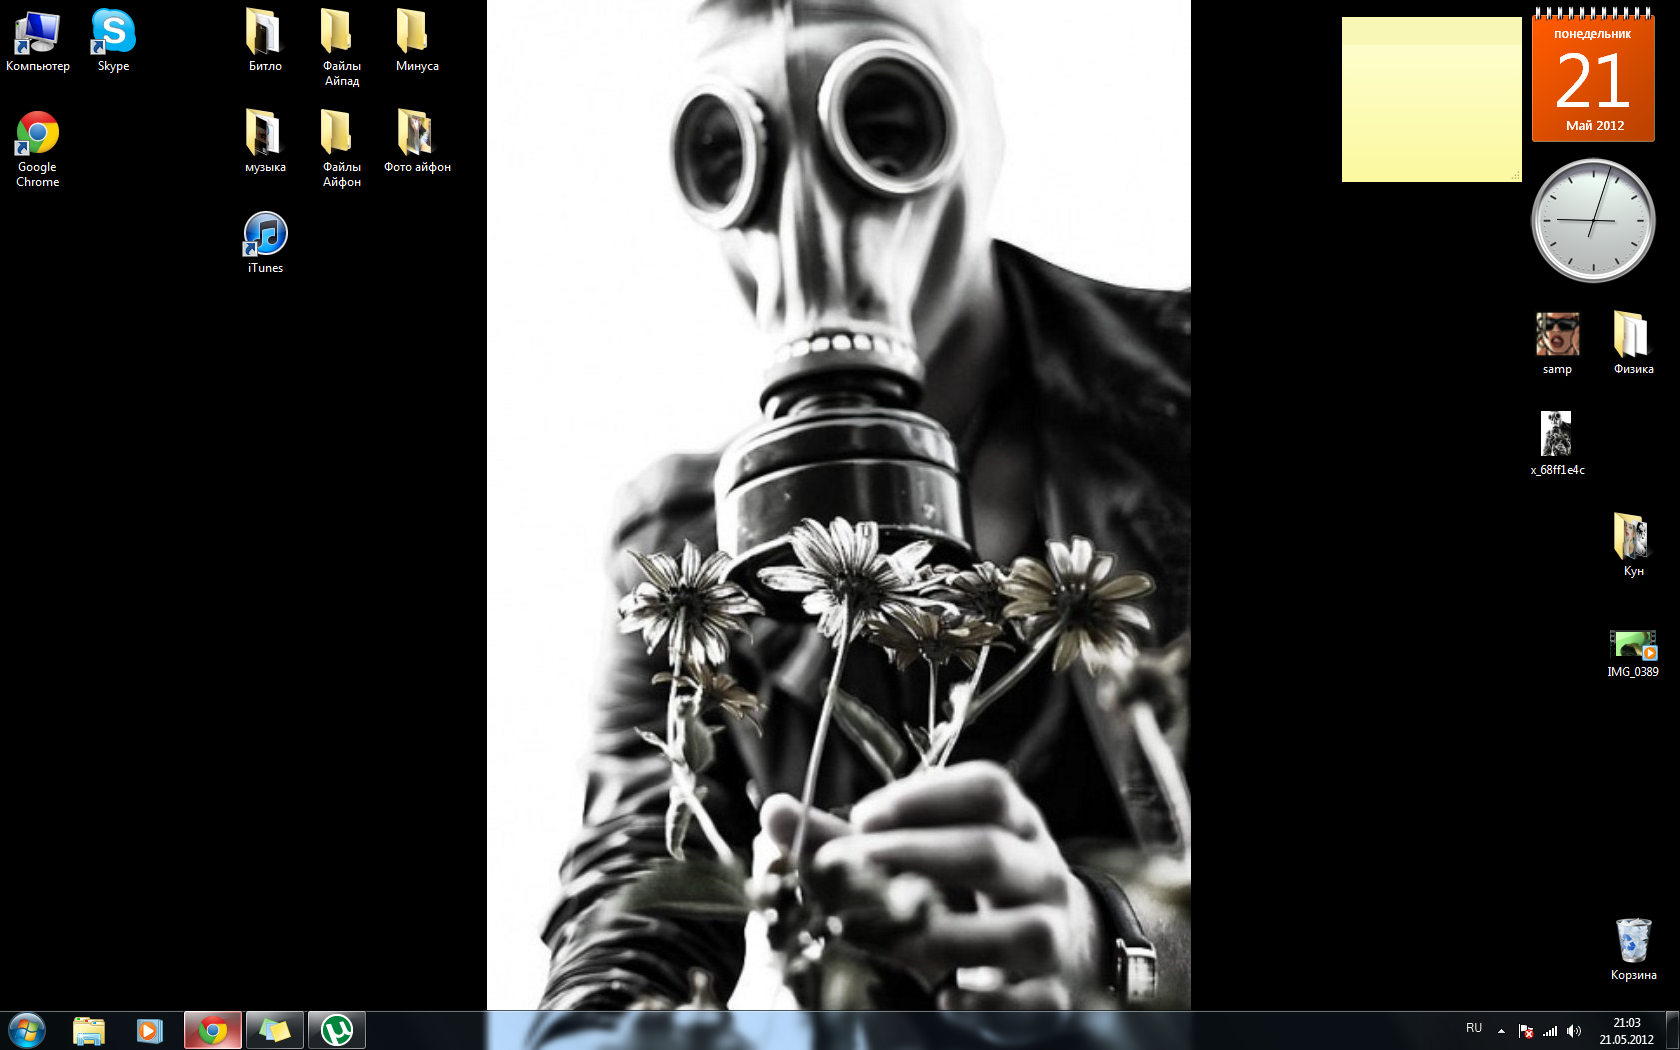This screenshot has height=1050, width=1680.
Task: Open the Файлы Айфон folder
Action: pos(341,148)
